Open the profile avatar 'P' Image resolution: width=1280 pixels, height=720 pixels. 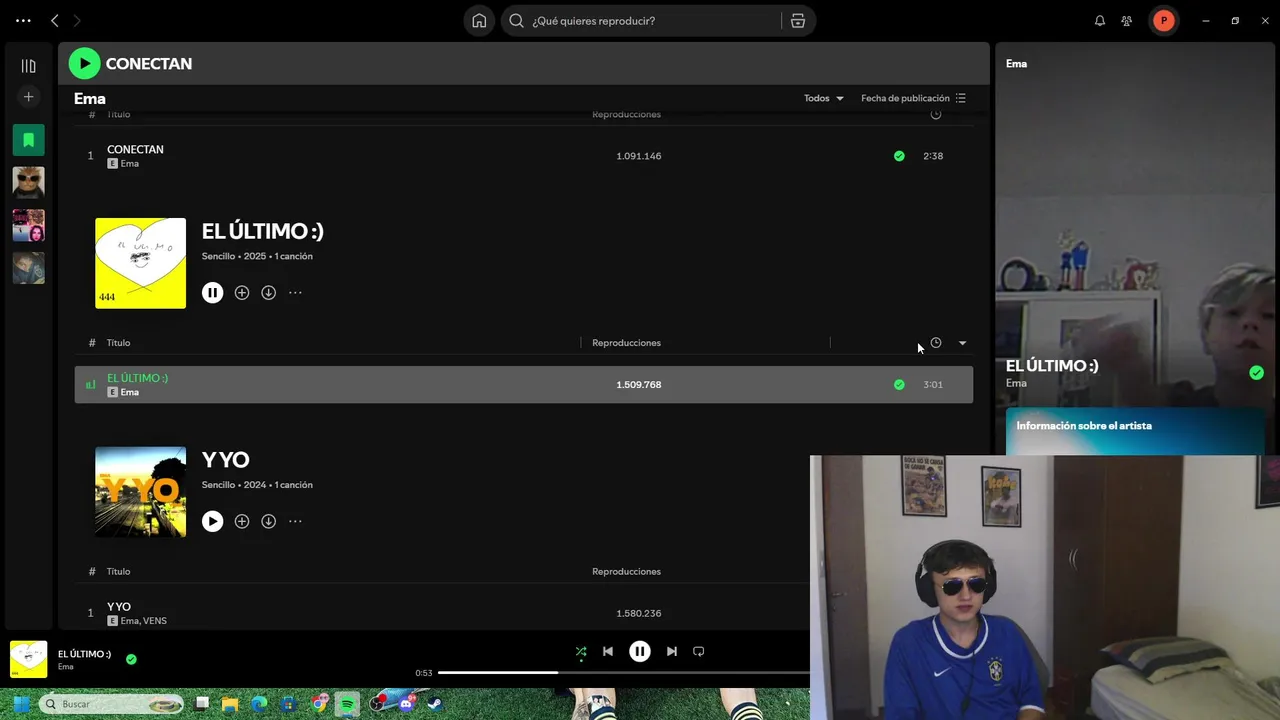point(1163,20)
